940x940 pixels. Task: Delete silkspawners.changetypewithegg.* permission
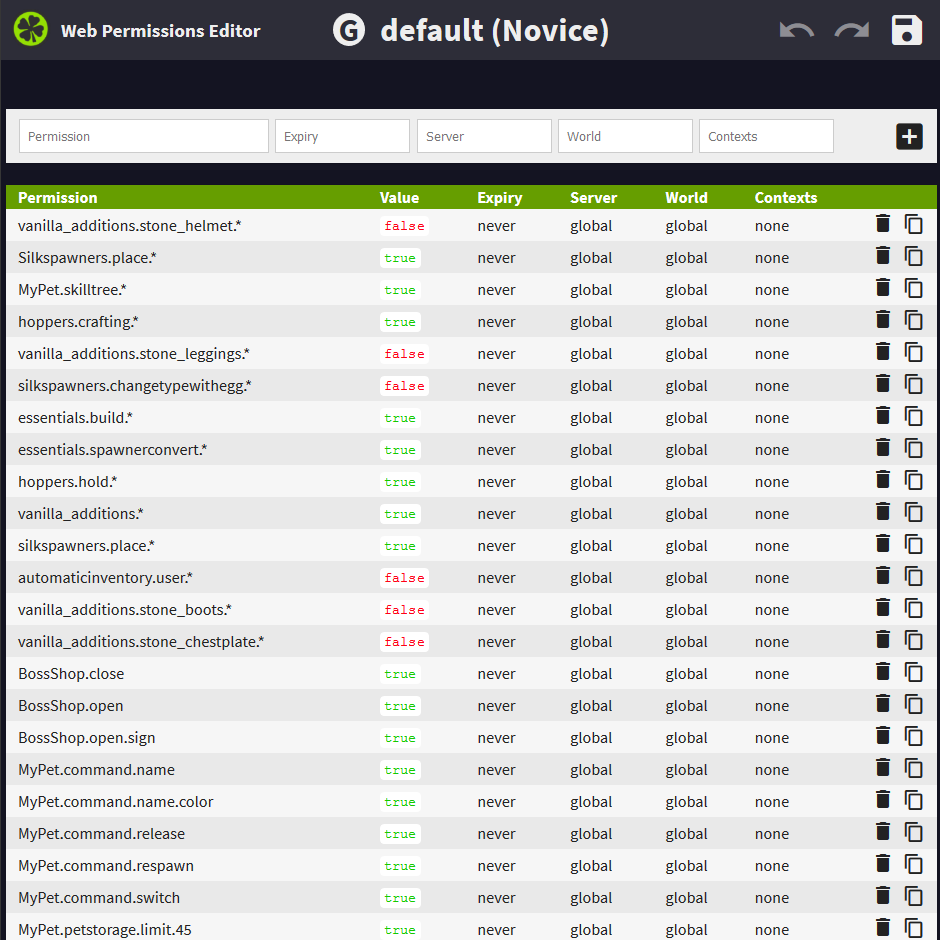(882, 384)
